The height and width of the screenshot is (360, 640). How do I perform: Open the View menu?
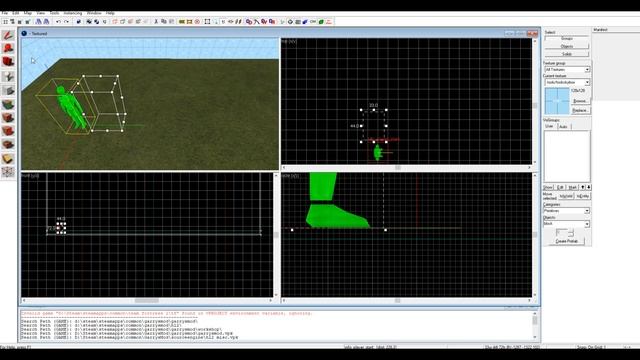pos(40,13)
